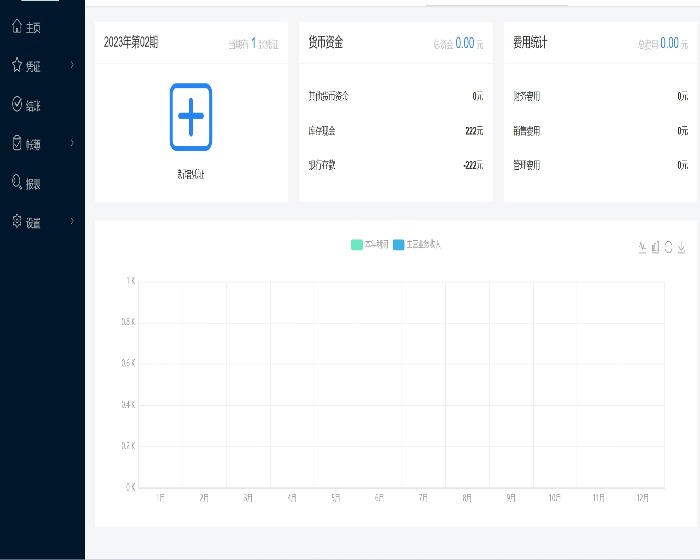Click the 货币资金 card title
This screenshot has height=560, width=700.
[x=325, y=42]
